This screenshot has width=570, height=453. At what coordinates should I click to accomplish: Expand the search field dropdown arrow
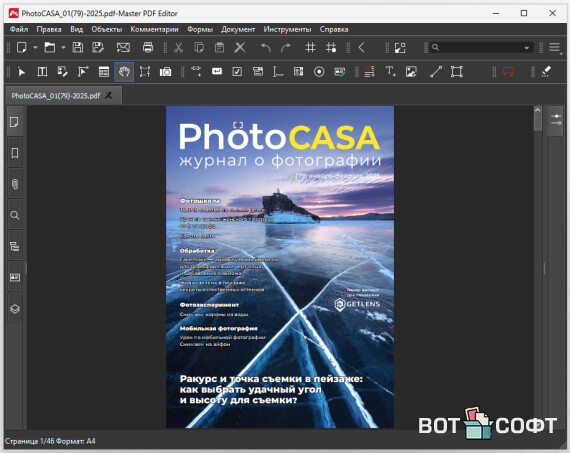point(526,48)
